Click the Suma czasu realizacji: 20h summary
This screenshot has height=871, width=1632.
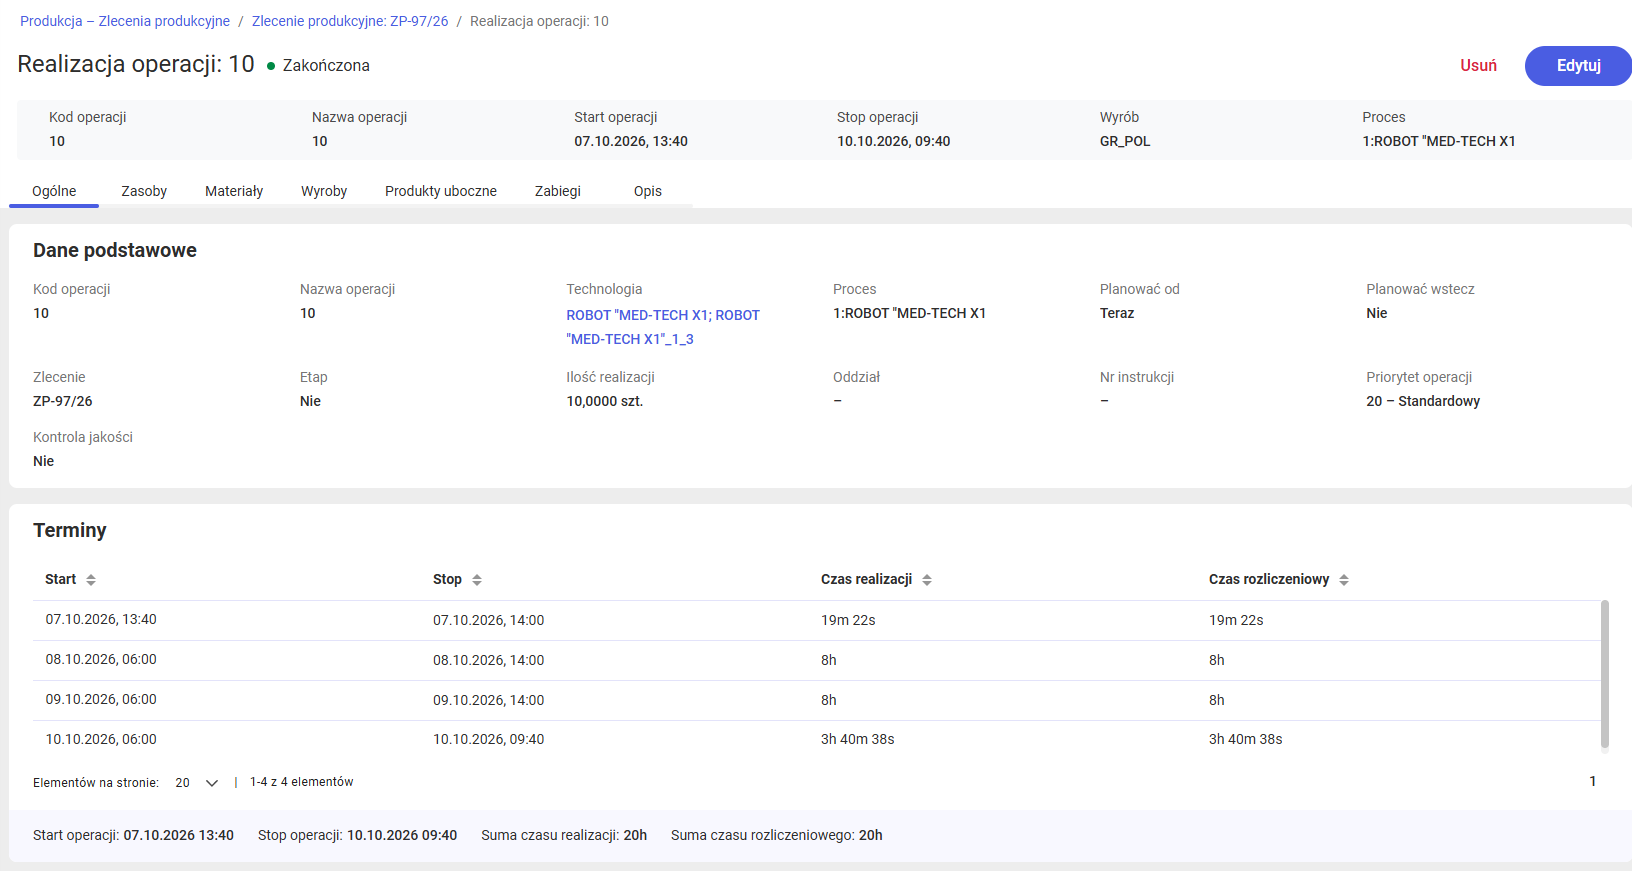tap(564, 836)
